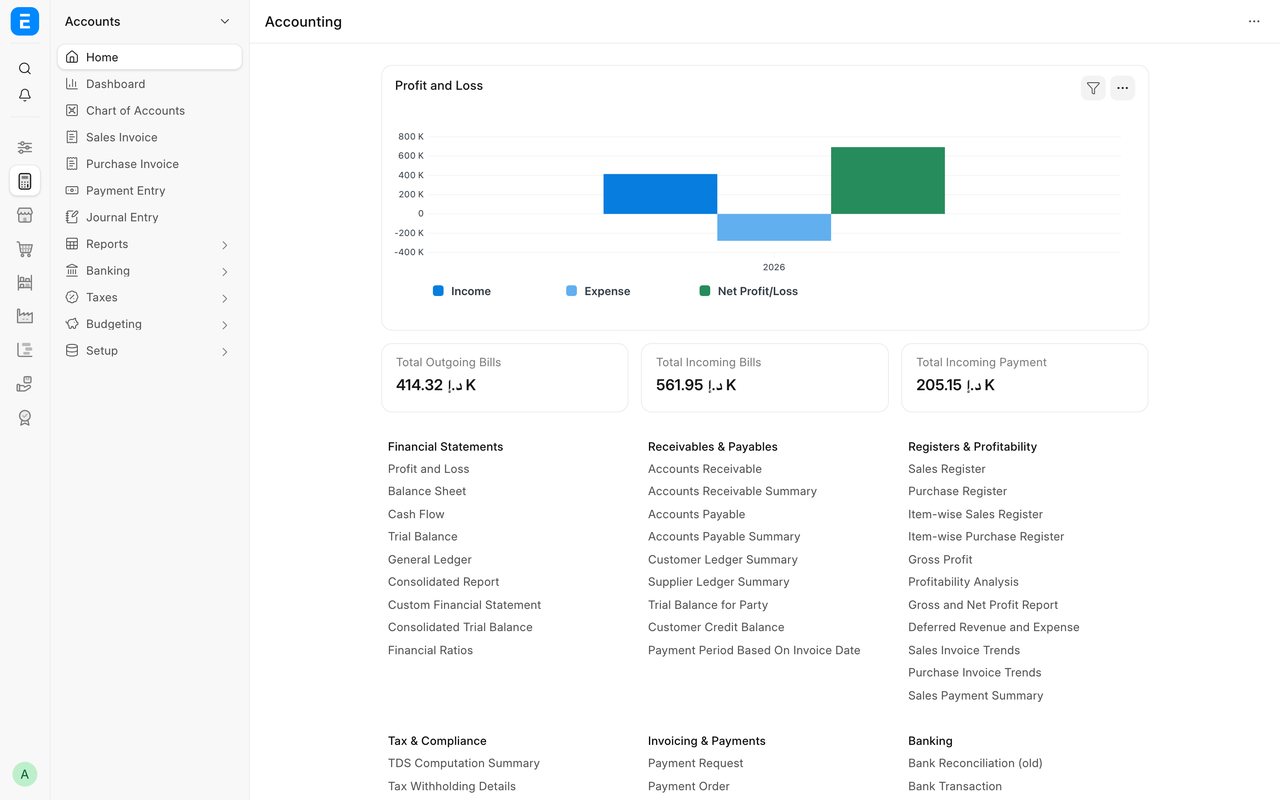Open search via the magnifying glass icon

click(25, 69)
